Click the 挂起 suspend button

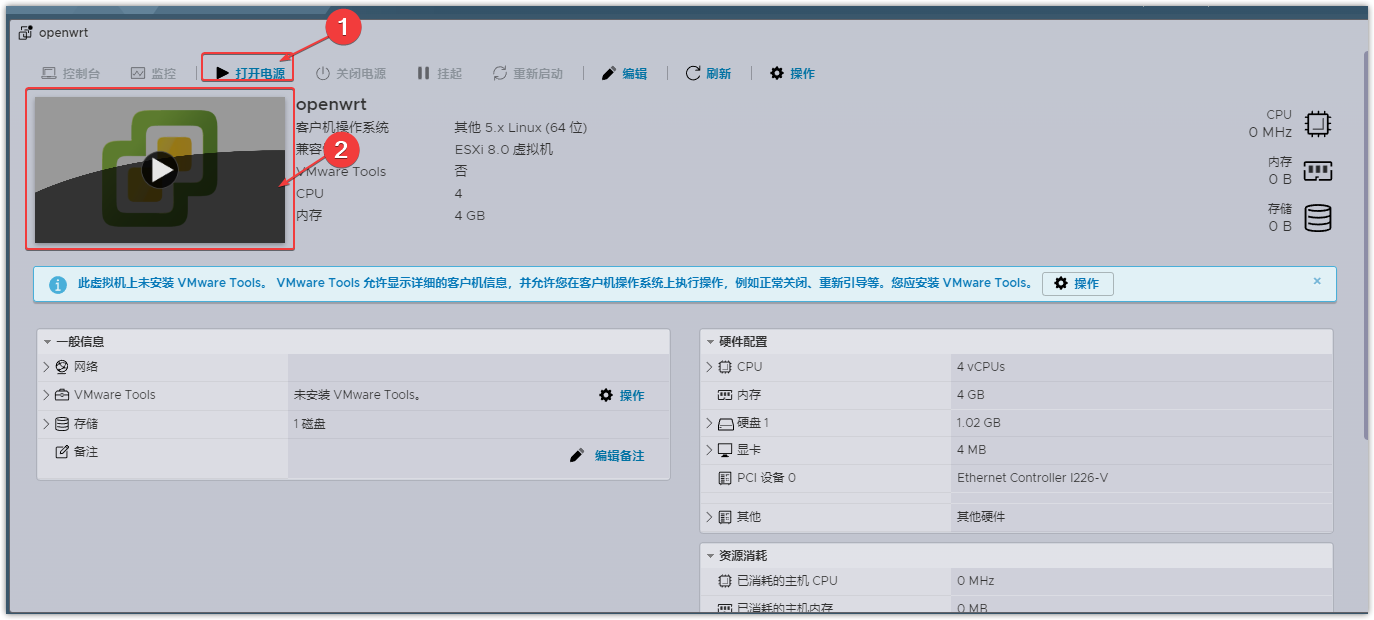(439, 73)
